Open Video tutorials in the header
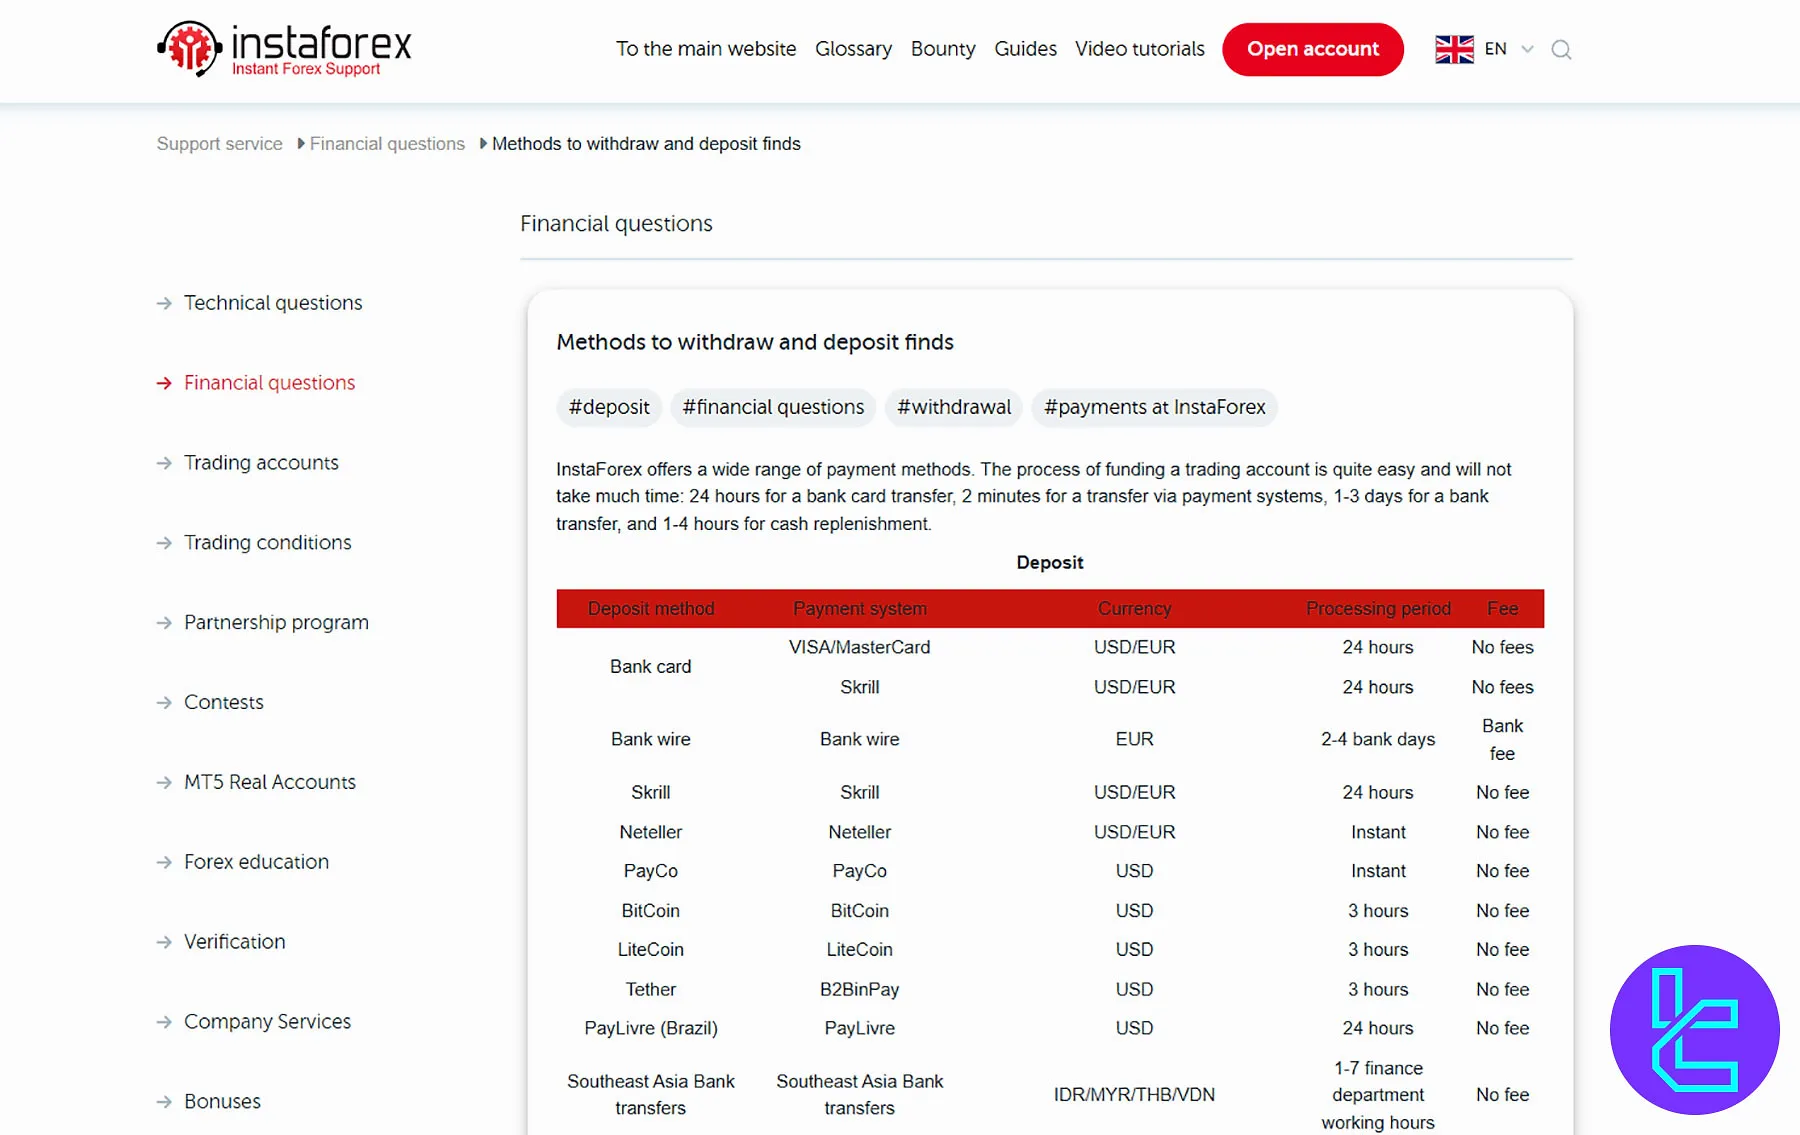 (x=1140, y=49)
